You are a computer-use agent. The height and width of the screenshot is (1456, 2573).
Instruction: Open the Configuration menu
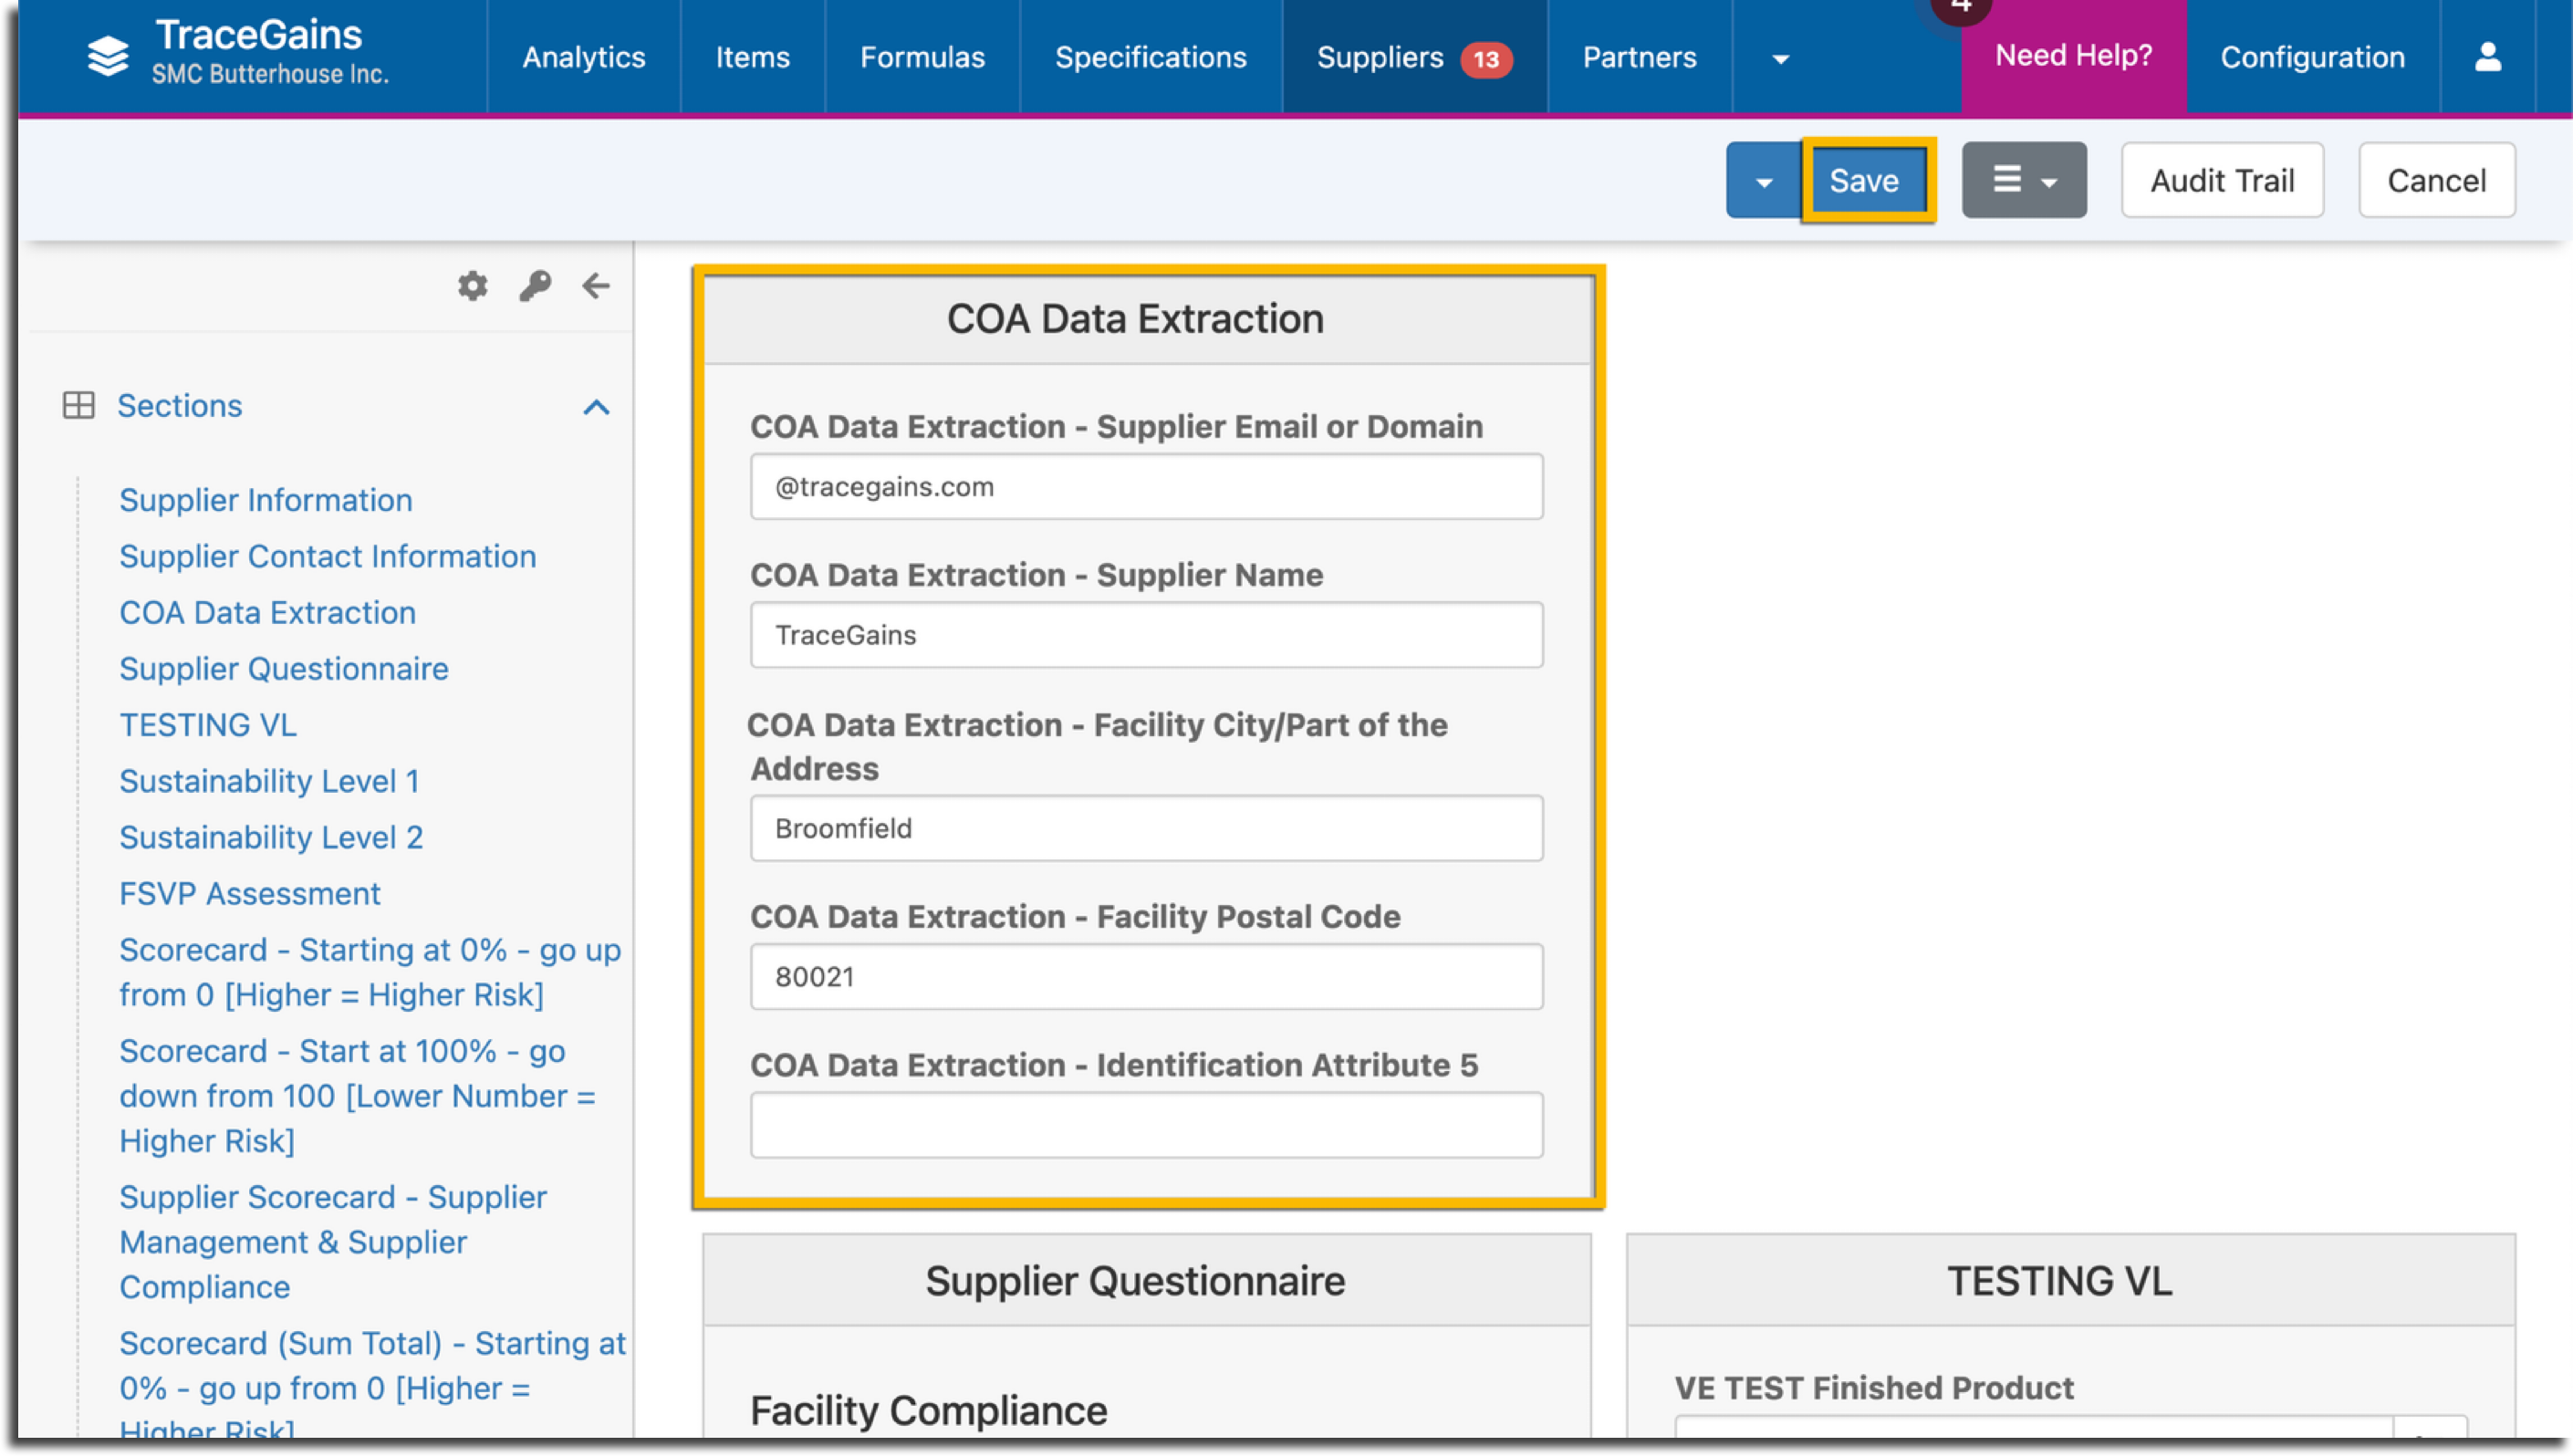click(x=2312, y=57)
